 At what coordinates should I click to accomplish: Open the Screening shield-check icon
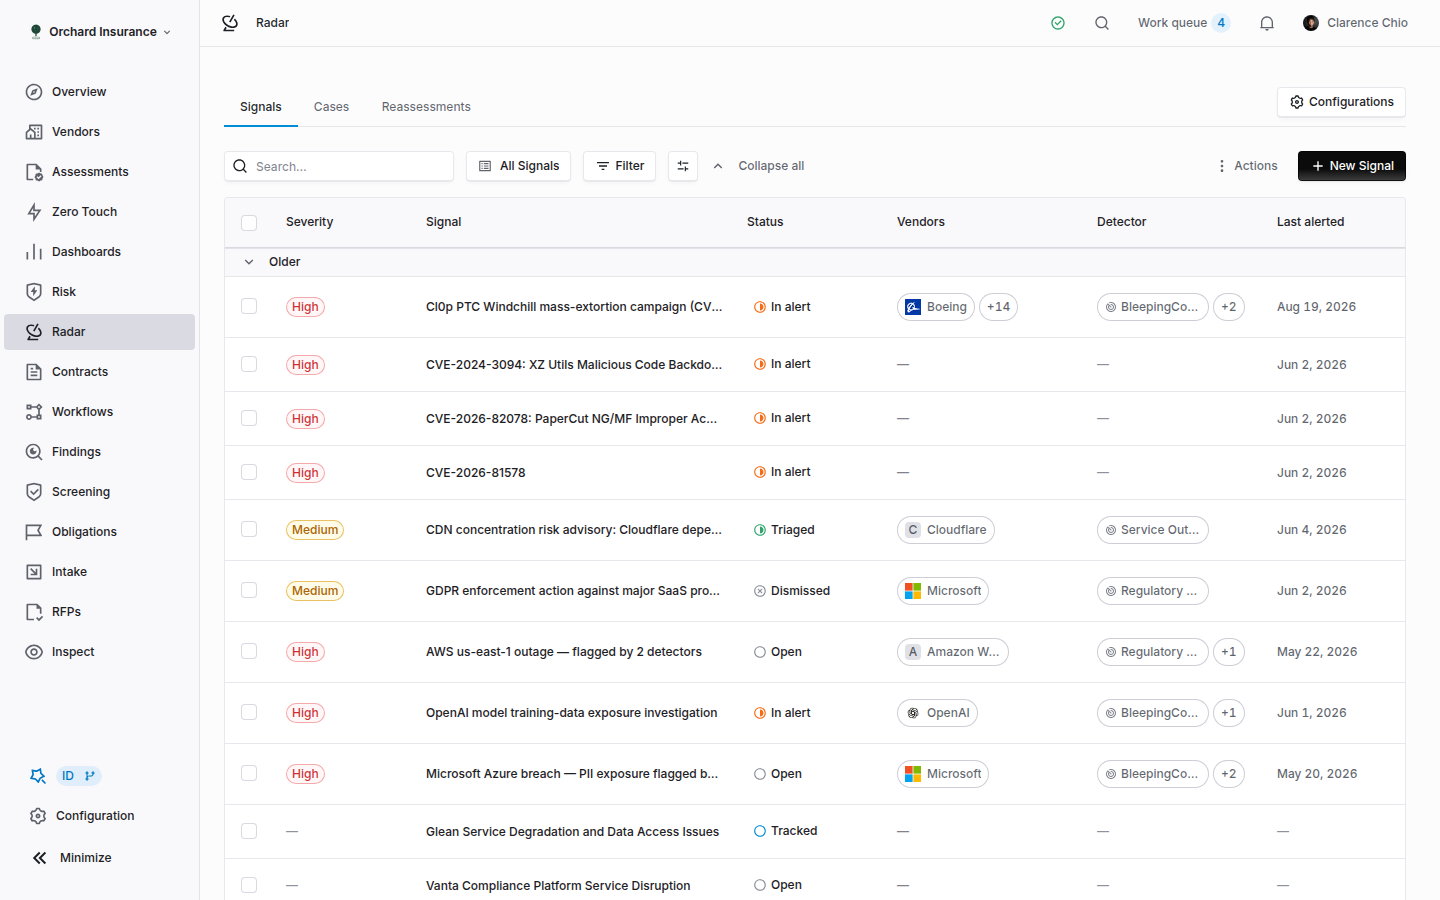pos(34,492)
